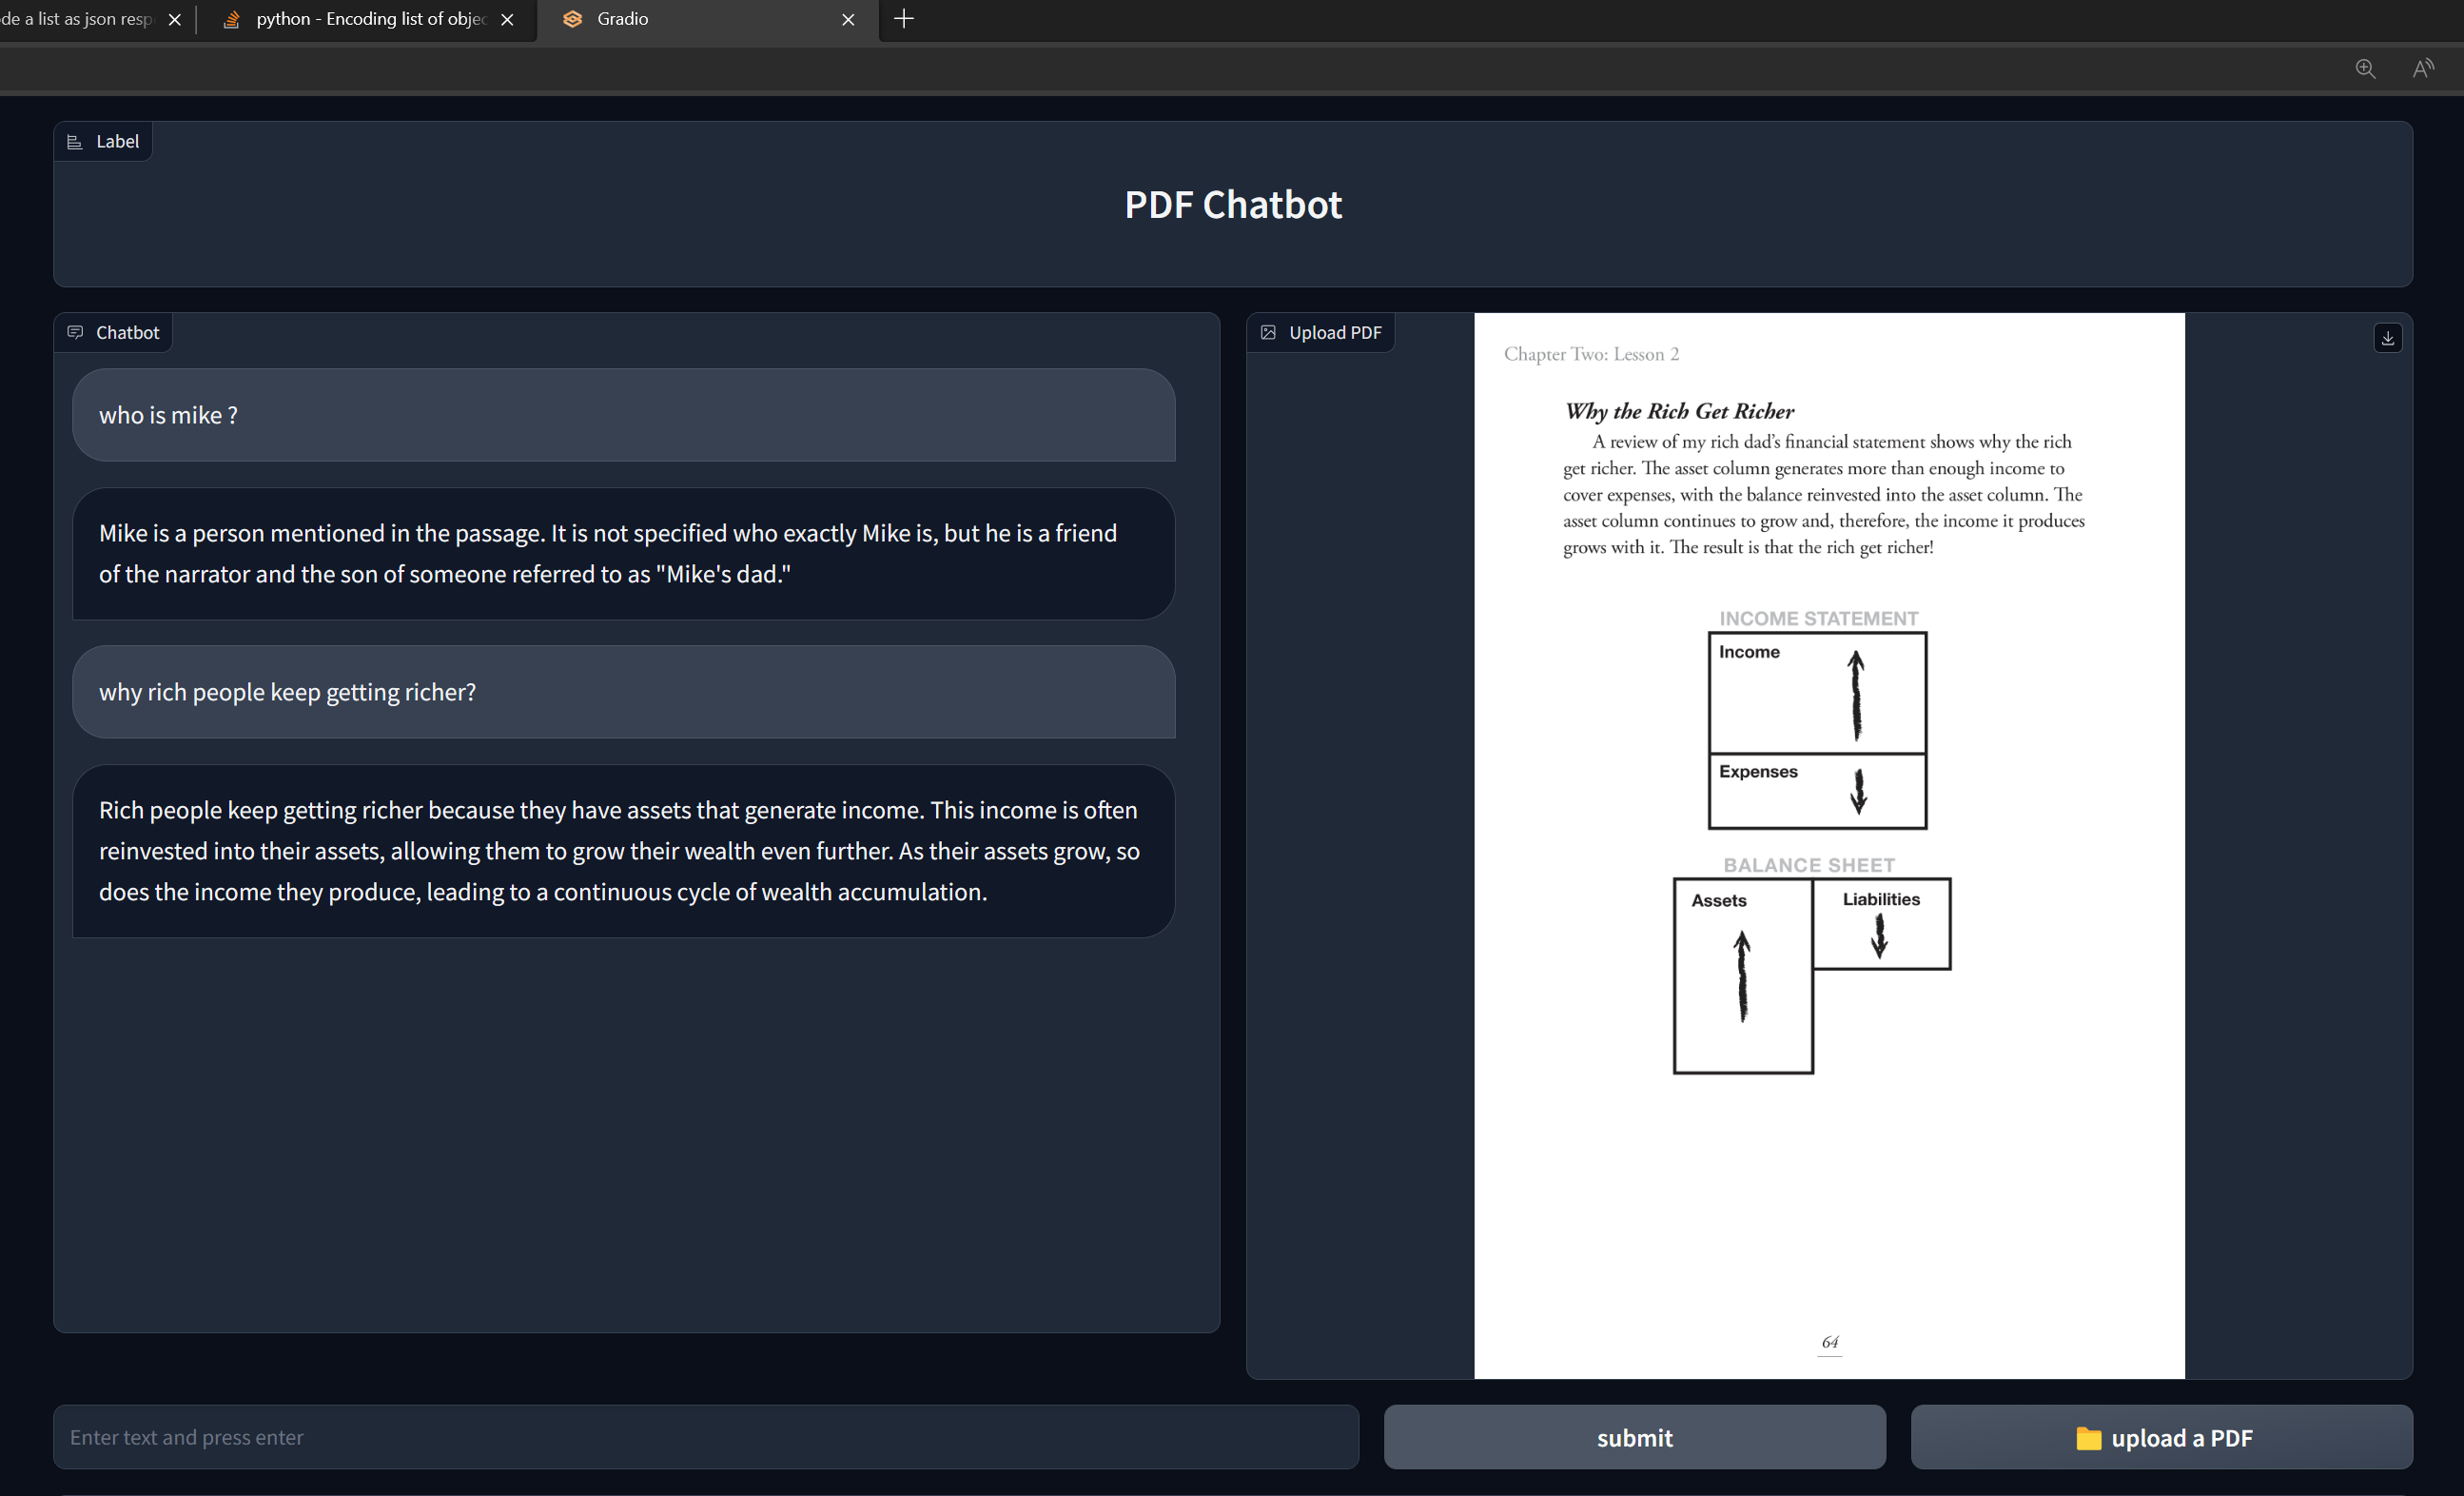Click the Liabilities box in the PDF diagram

(x=1881, y=924)
